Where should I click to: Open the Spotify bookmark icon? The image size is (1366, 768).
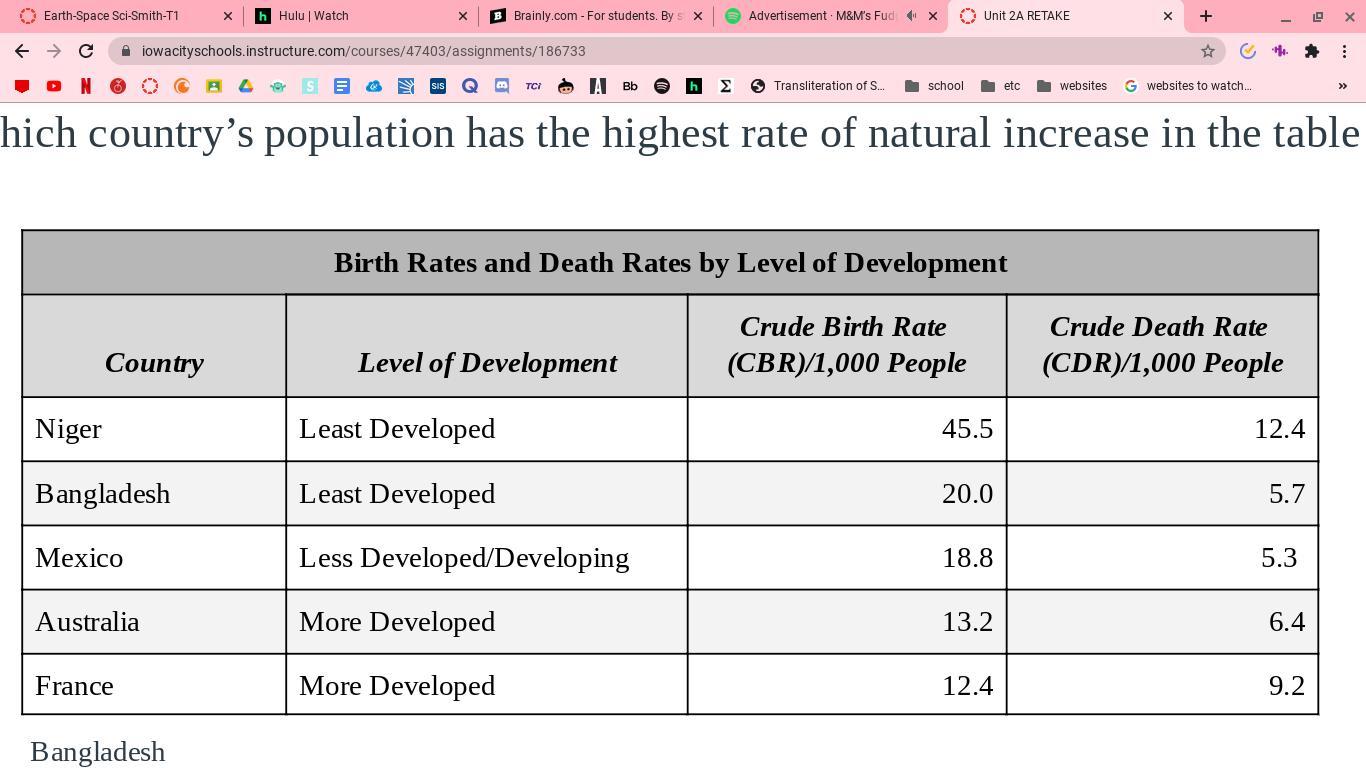662,86
